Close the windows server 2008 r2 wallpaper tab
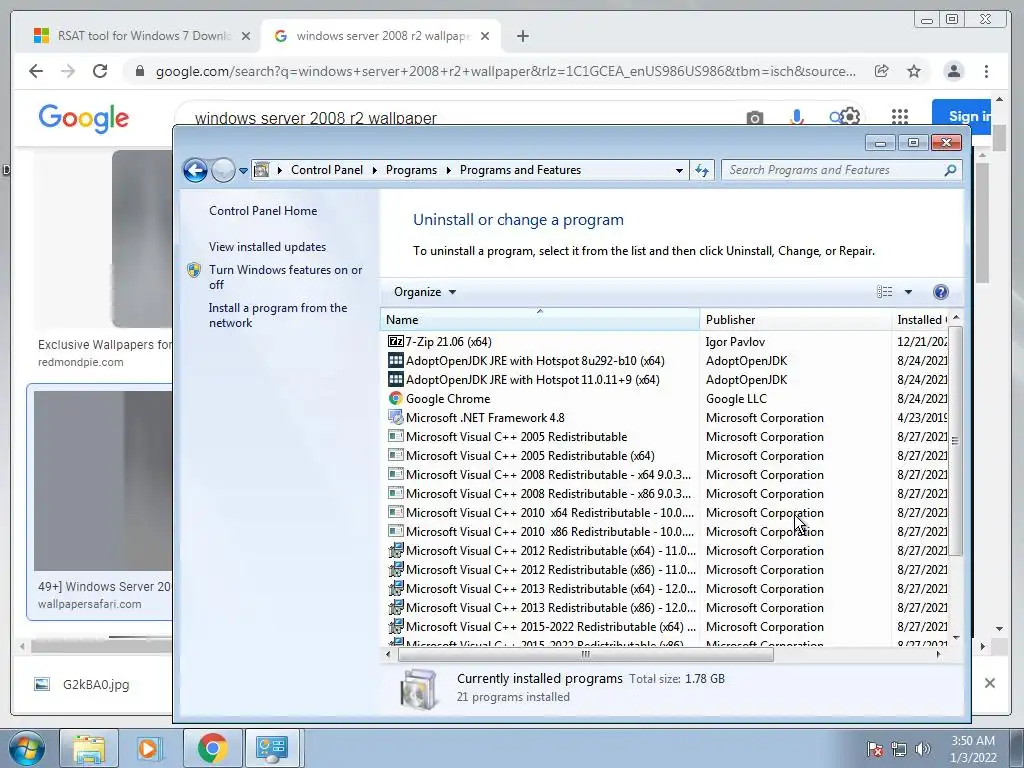 point(485,36)
